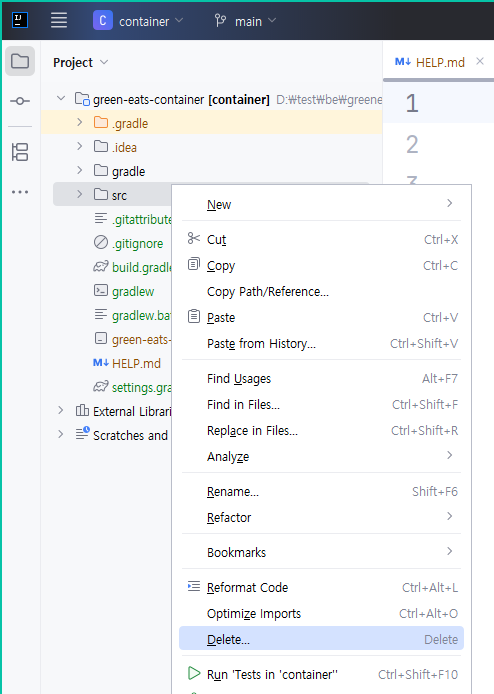Image resolution: width=494 pixels, height=694 pixels.
Task: Click the gradlew terminal script icon
Action: pyautogui.click(x=101, y=290)
